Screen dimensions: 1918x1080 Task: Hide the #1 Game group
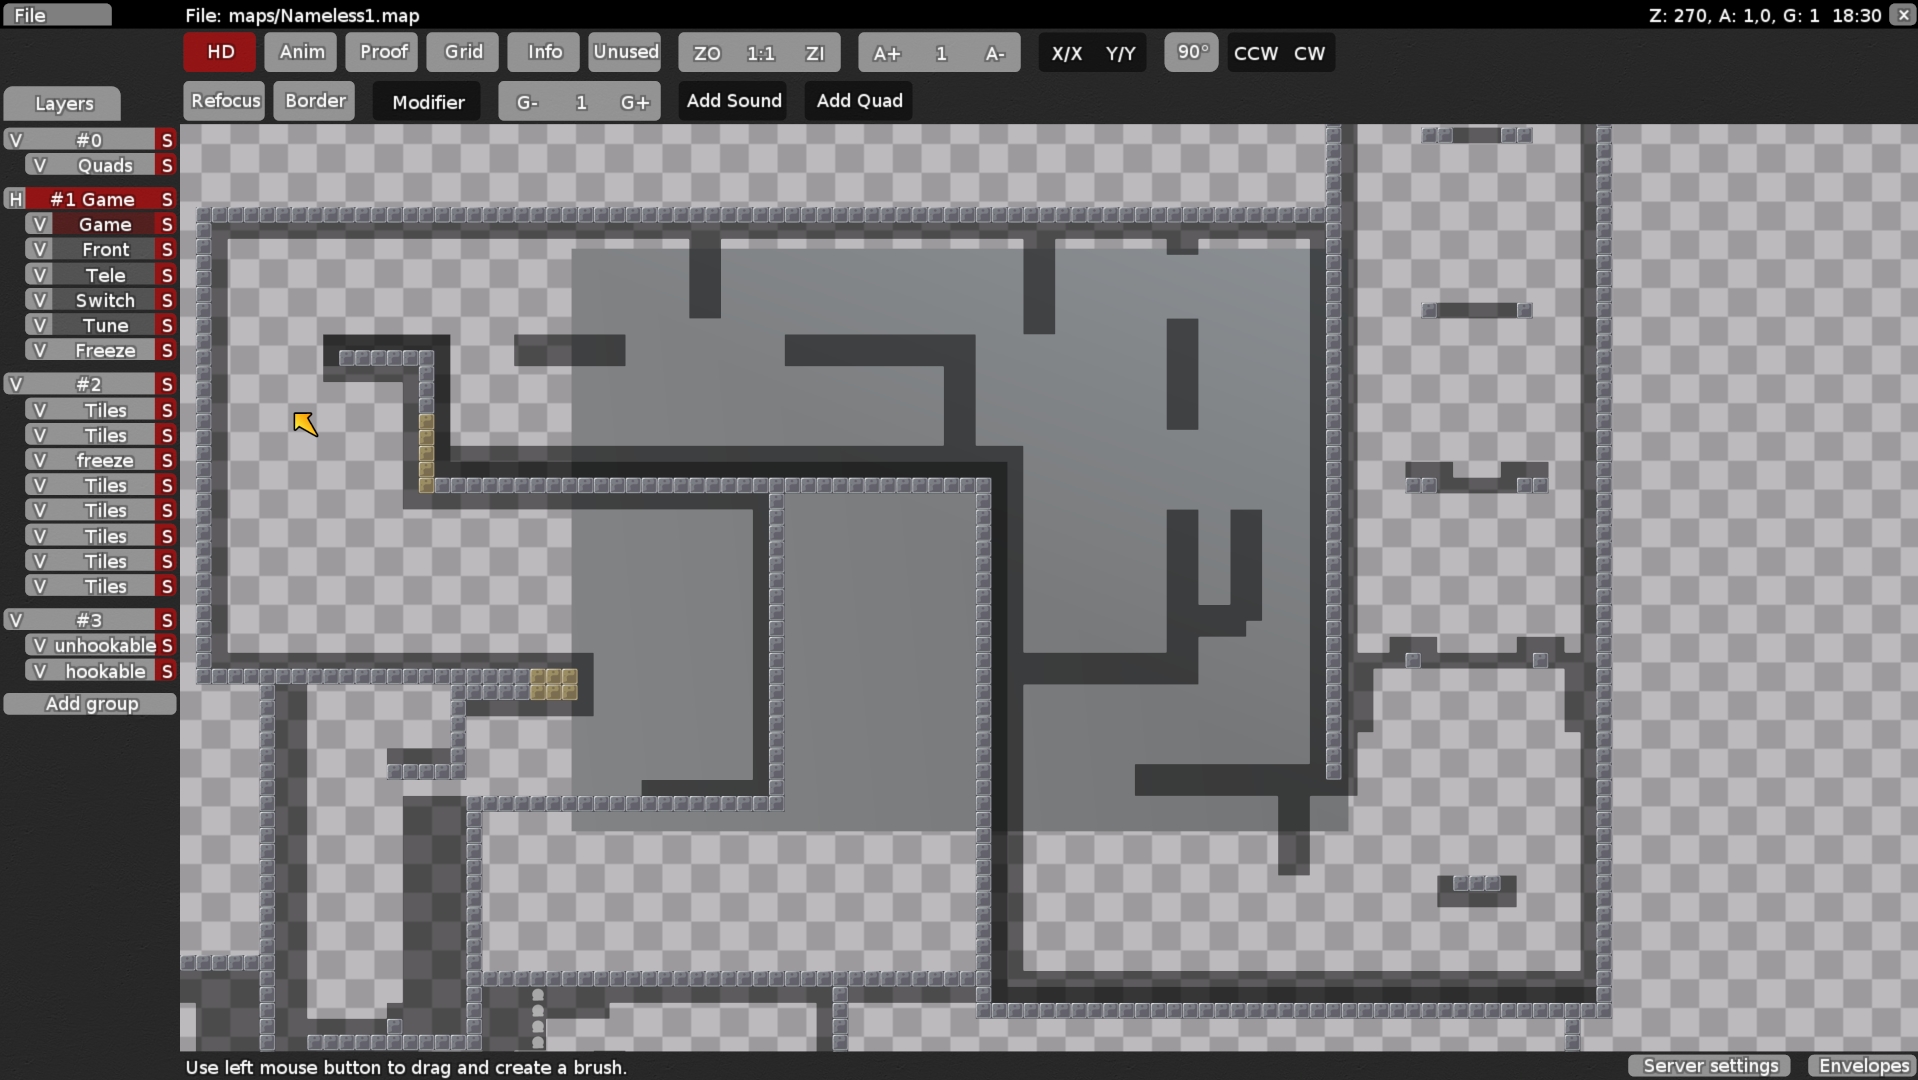tap(15, 199)
